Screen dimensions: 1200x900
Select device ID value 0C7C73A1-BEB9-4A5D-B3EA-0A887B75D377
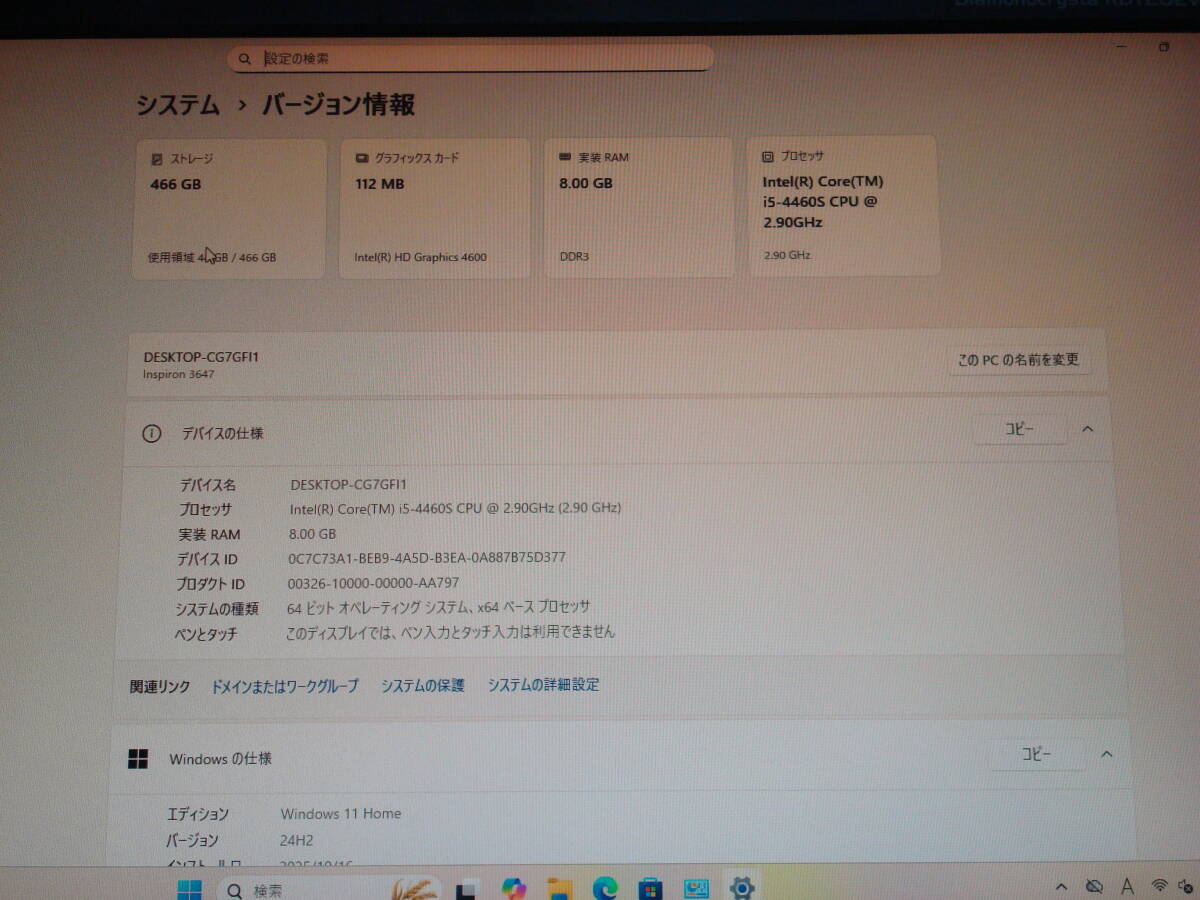pyautogui.click(x=426, y=557)
